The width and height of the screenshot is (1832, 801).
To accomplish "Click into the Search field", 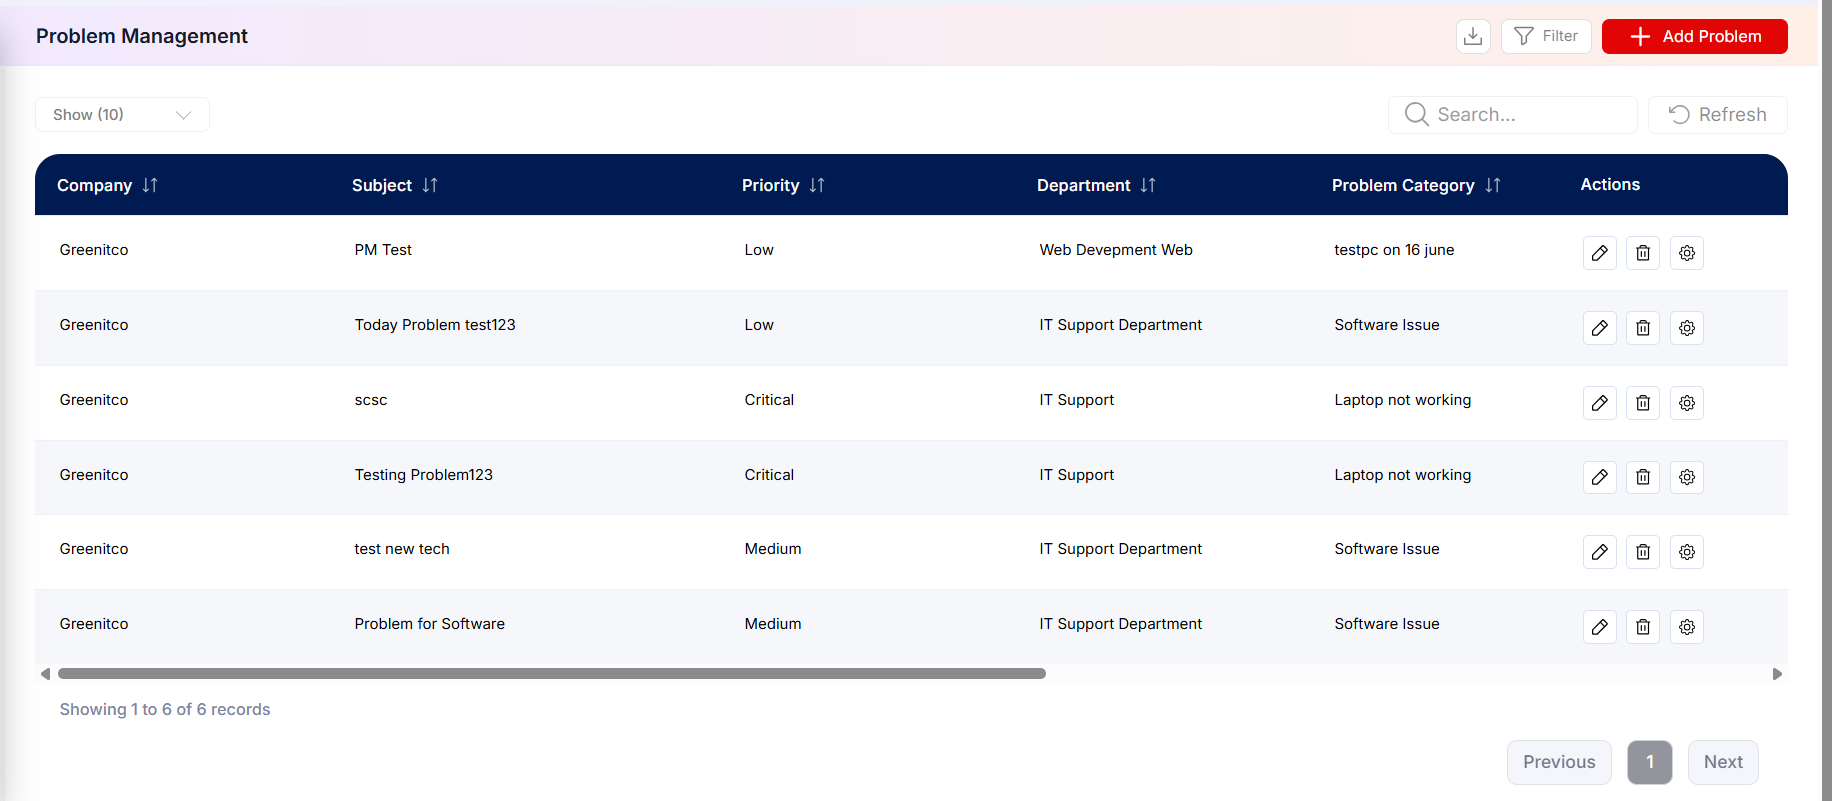I will pyautogui.click(x=1513, y=115).
